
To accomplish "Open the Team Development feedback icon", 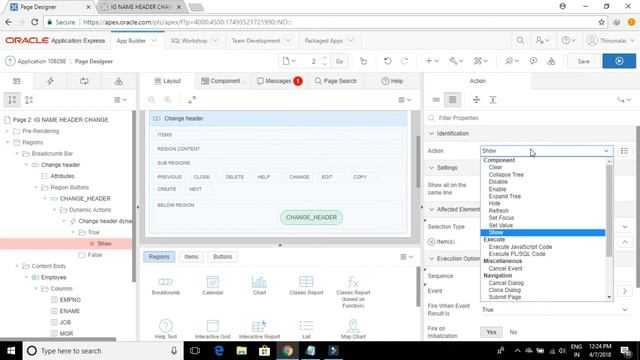I will pos(533,61).
